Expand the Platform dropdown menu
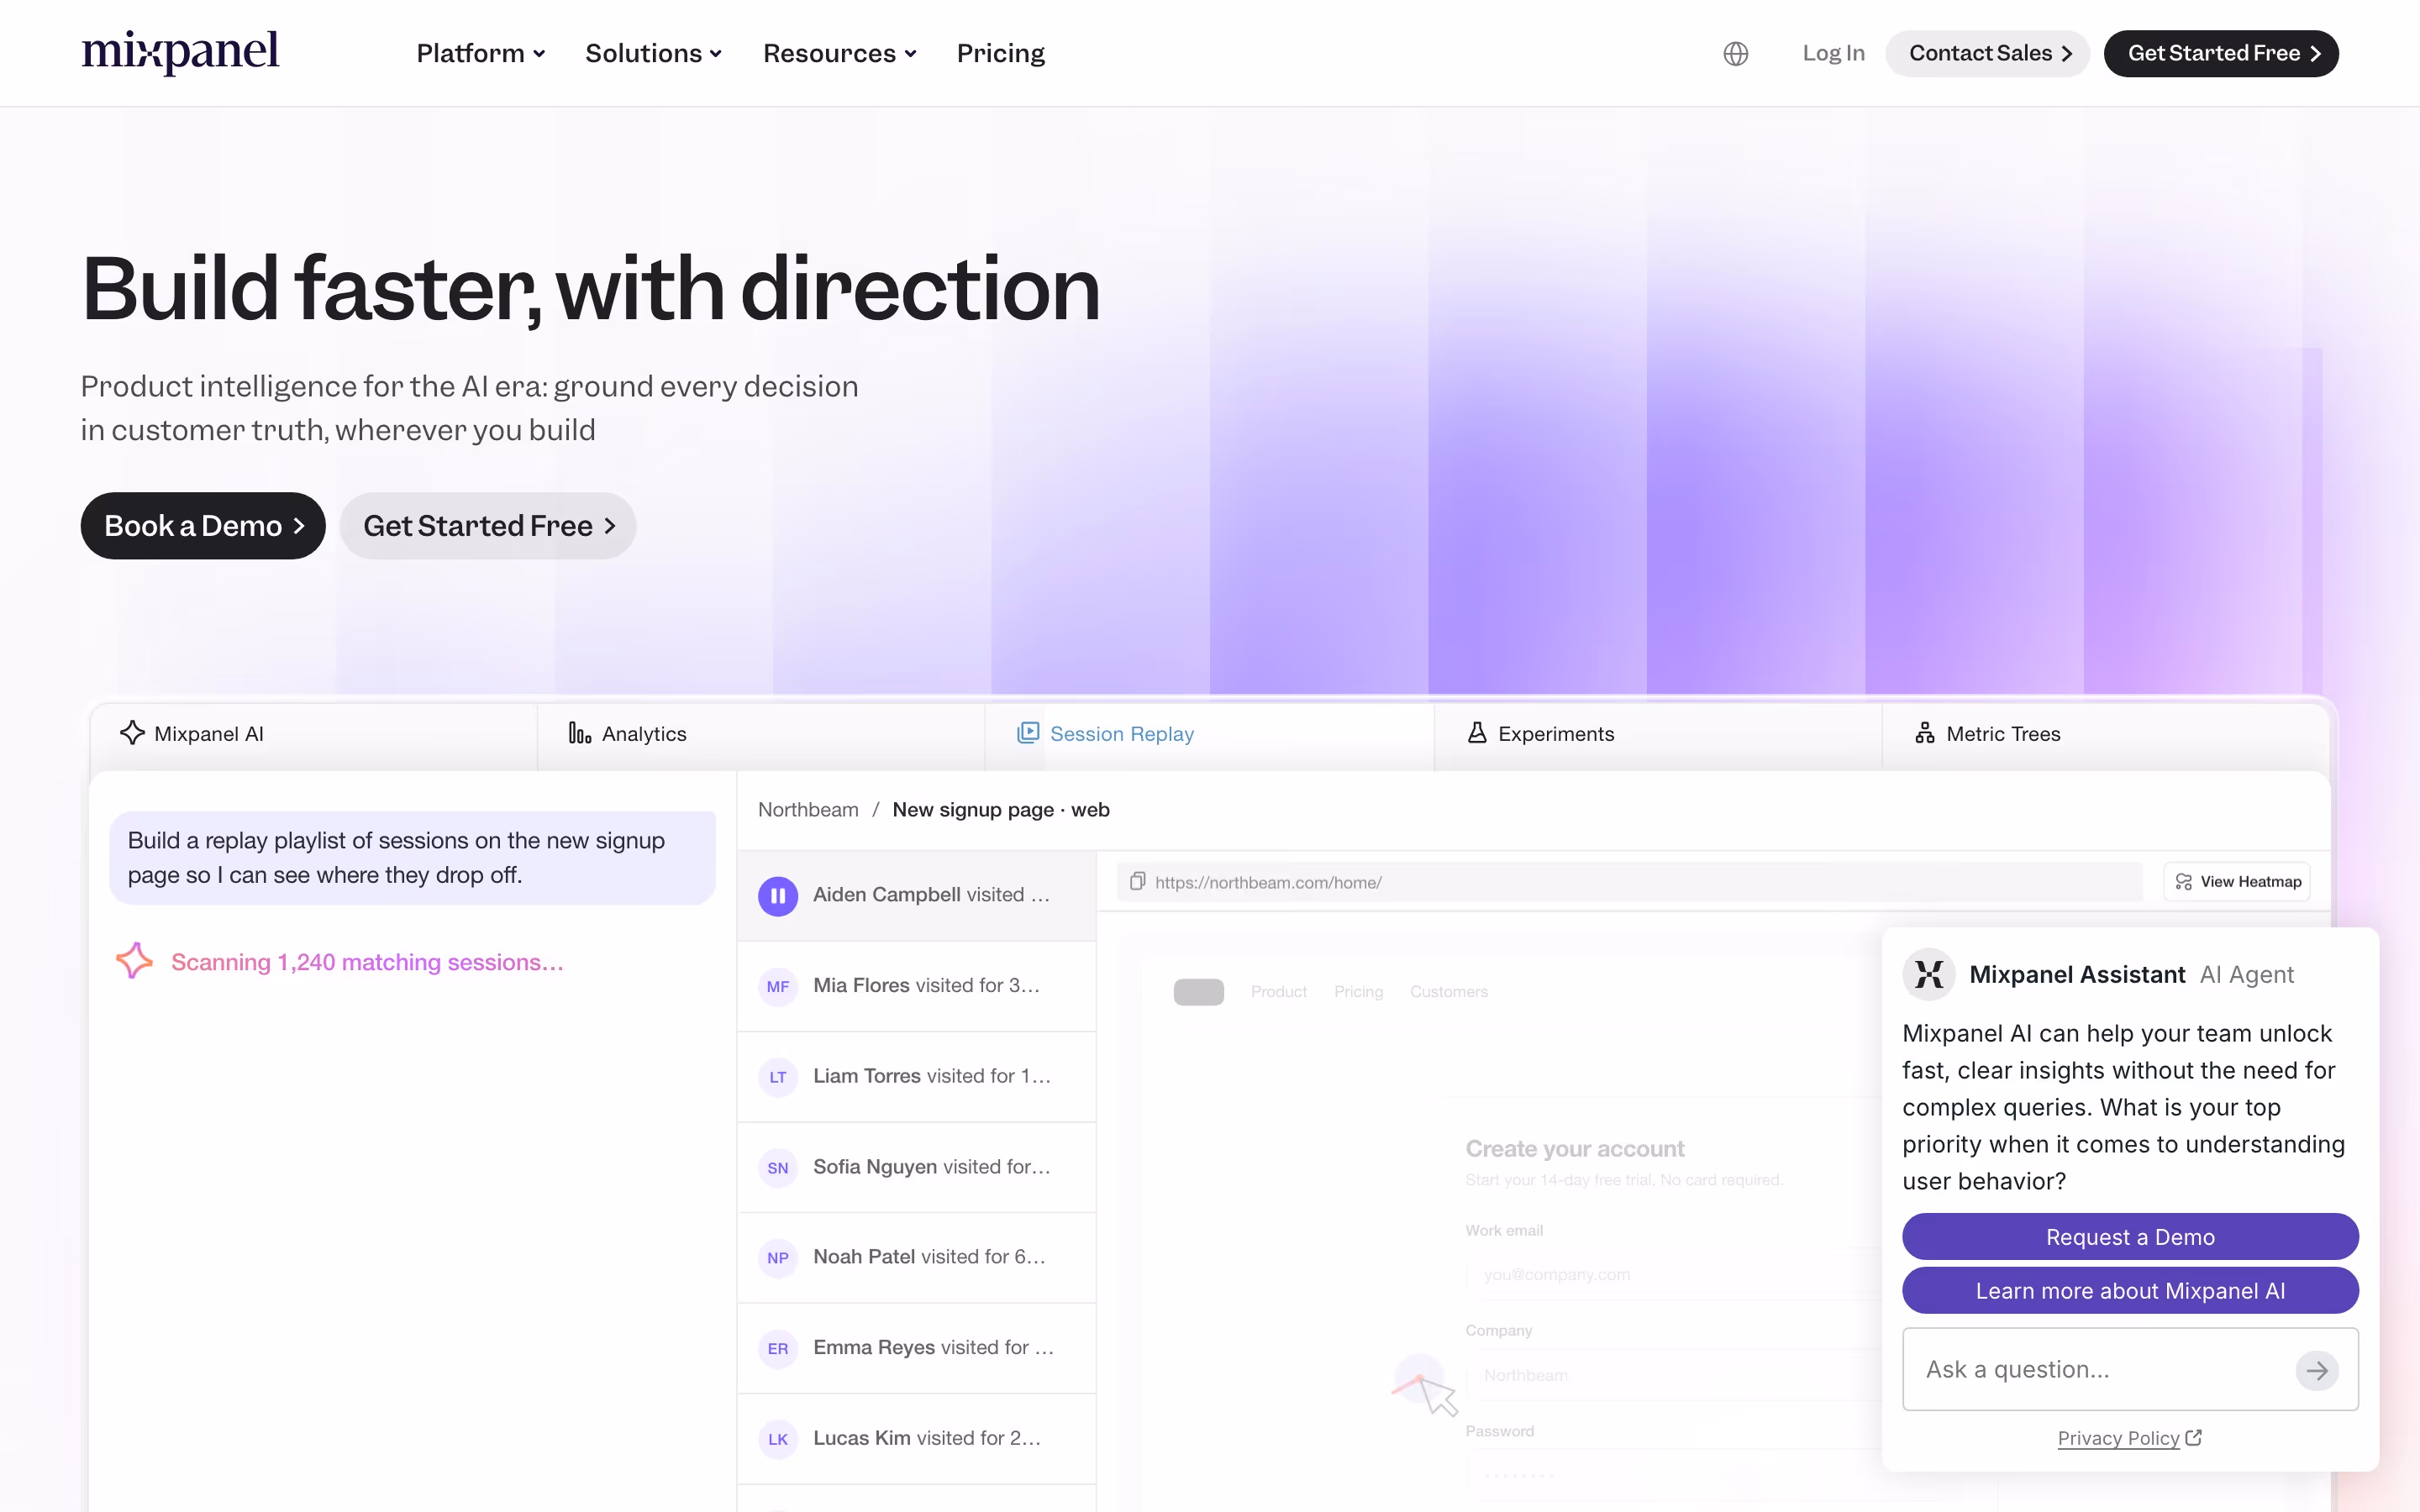 [x=481, y=53]
